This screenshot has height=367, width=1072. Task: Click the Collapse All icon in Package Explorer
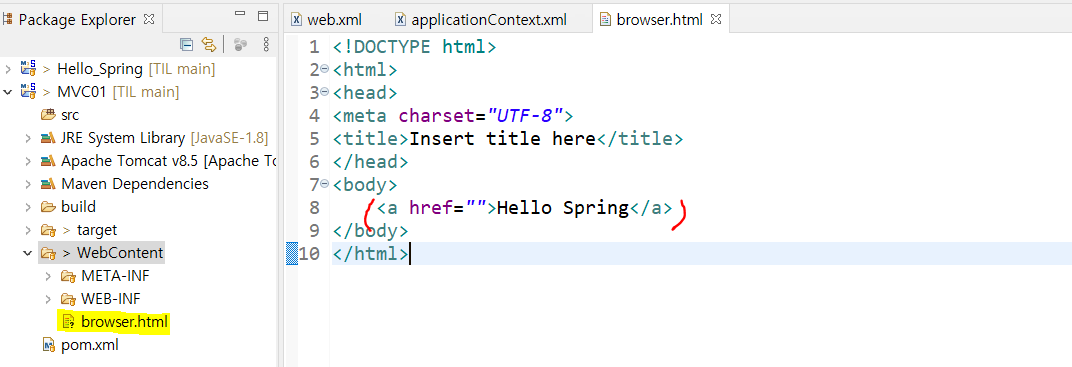click(x=186, y=45)
